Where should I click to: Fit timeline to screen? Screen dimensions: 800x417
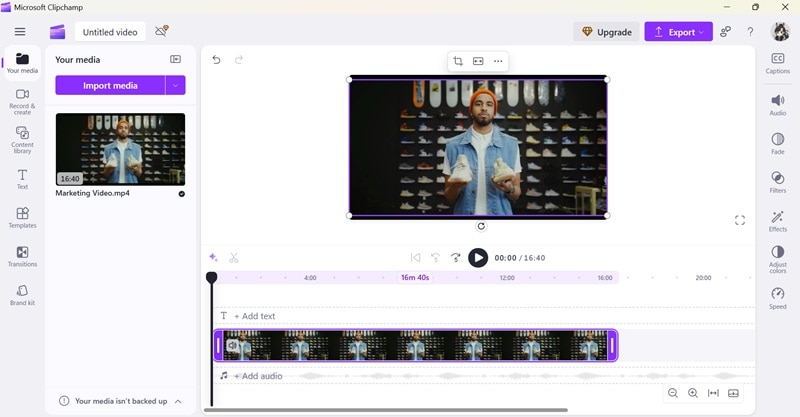coord(713,393)
